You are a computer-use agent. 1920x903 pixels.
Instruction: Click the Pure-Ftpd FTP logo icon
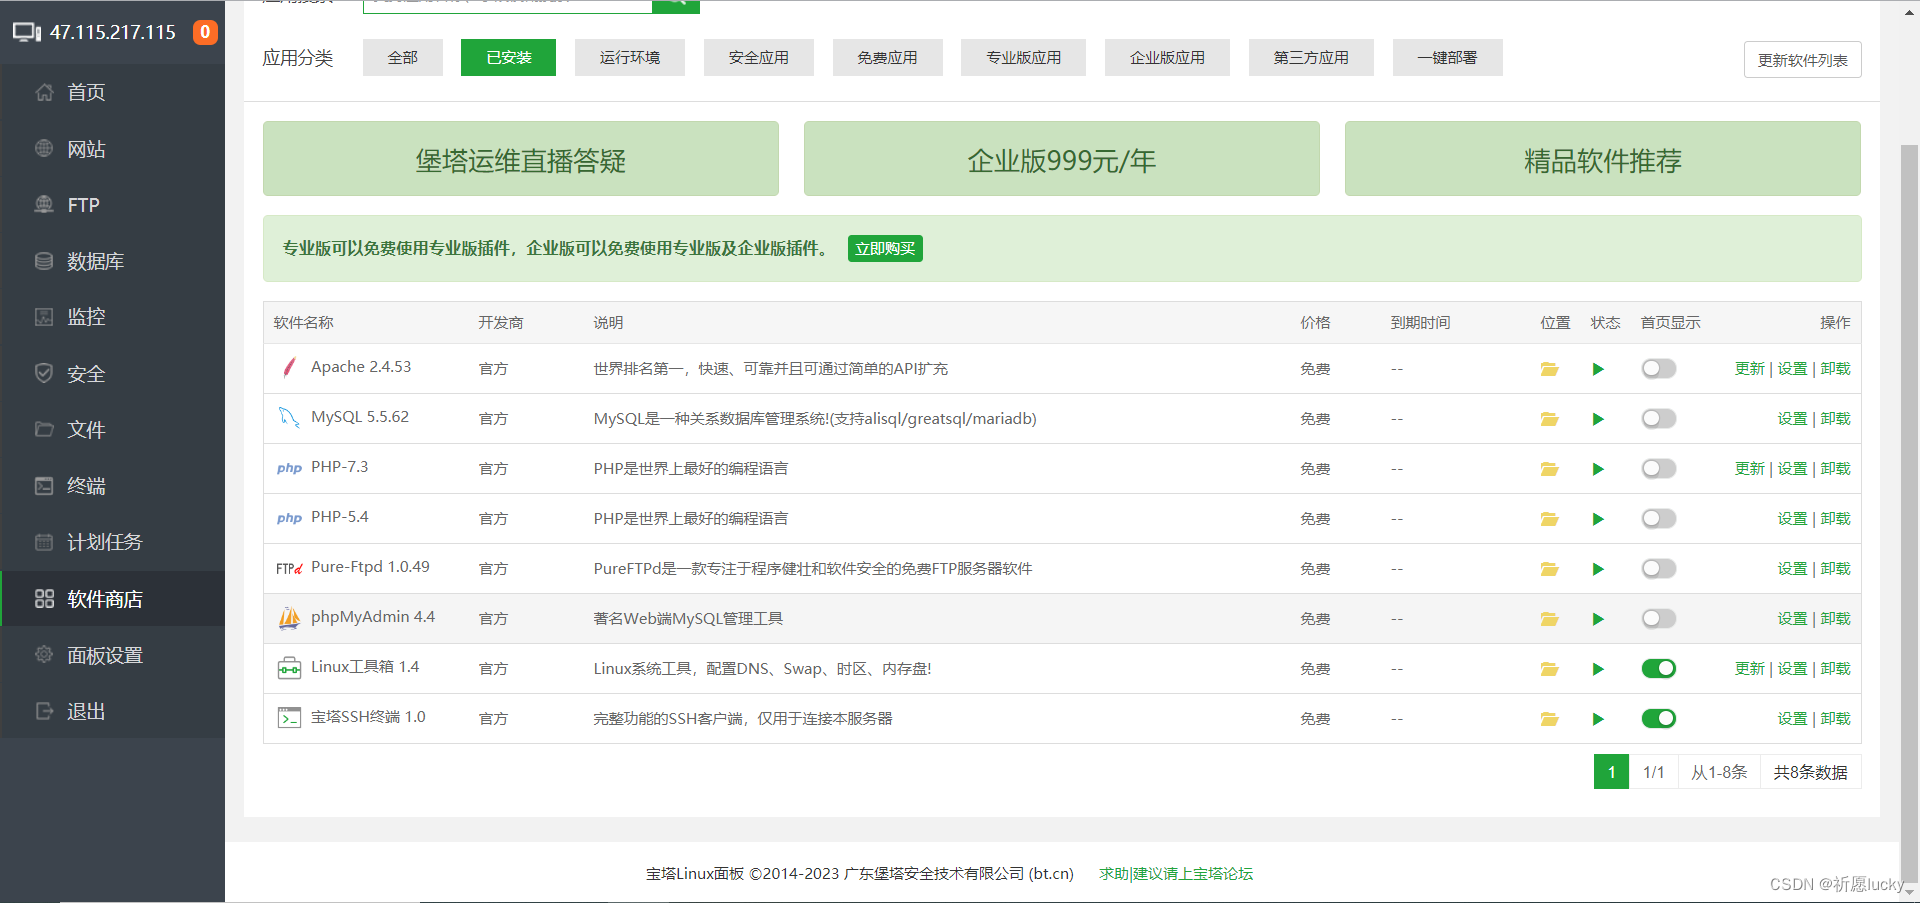pyautogui.click(x=289, y=568)
